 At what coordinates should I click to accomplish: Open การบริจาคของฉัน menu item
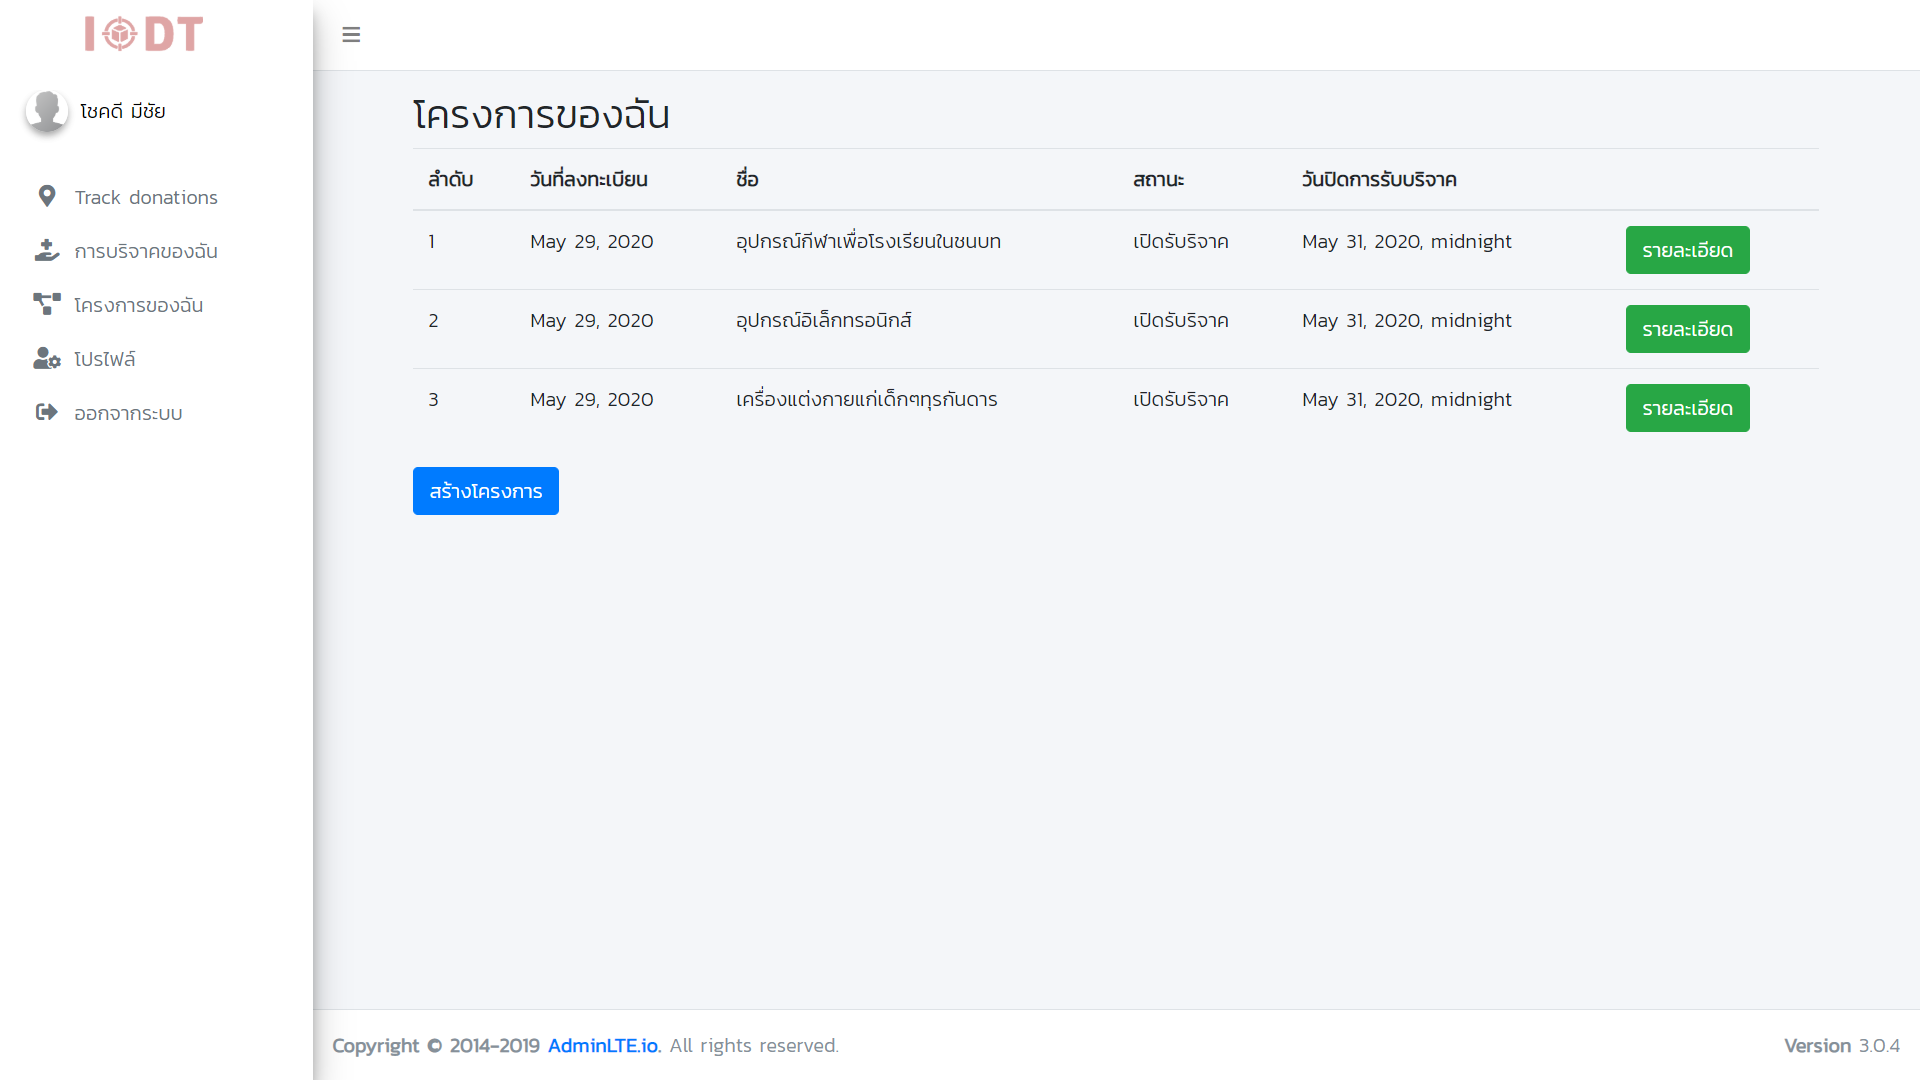click(146, 251)
